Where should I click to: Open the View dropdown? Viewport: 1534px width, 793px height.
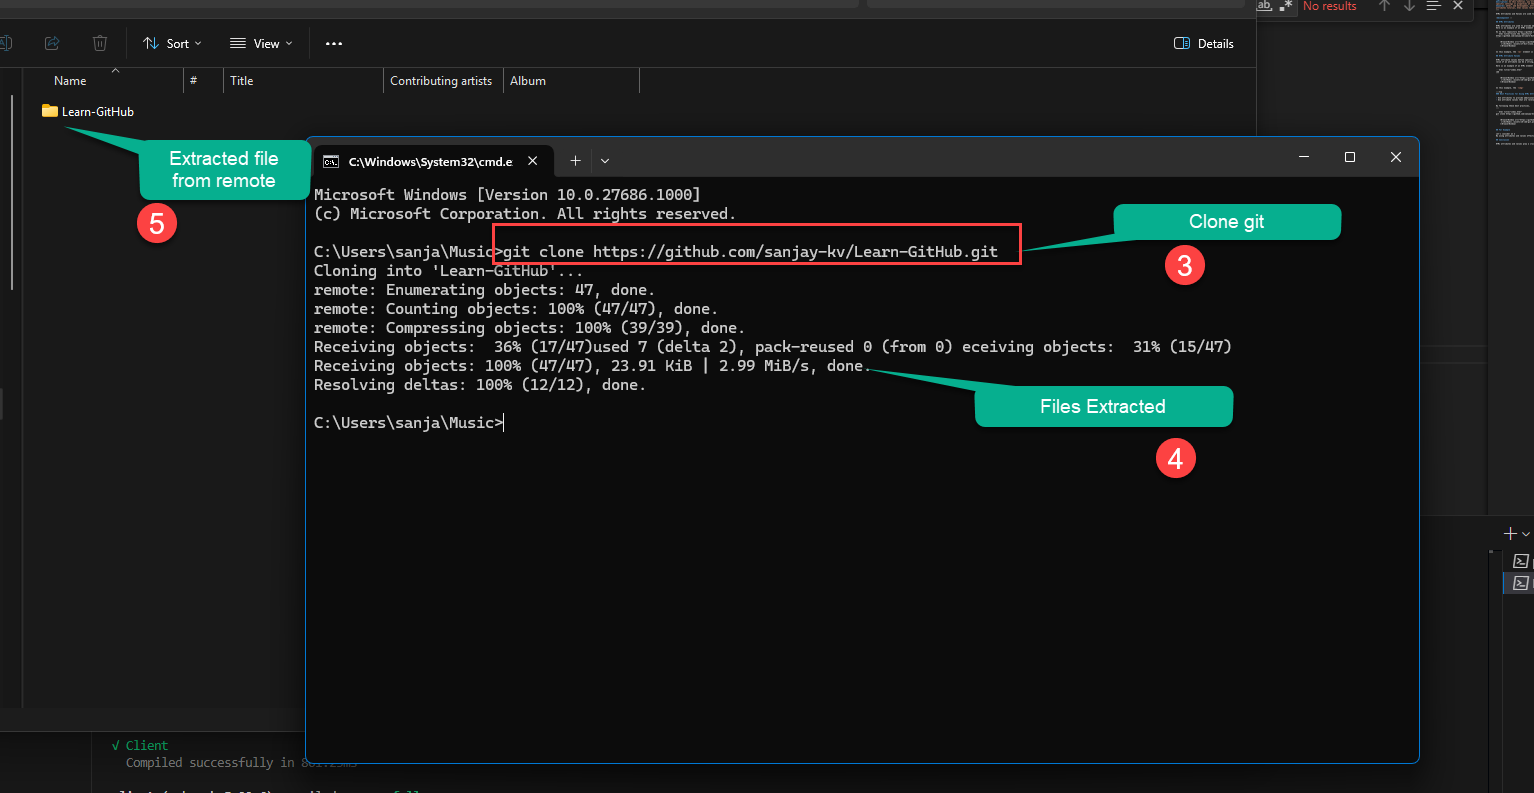(261, 43)
